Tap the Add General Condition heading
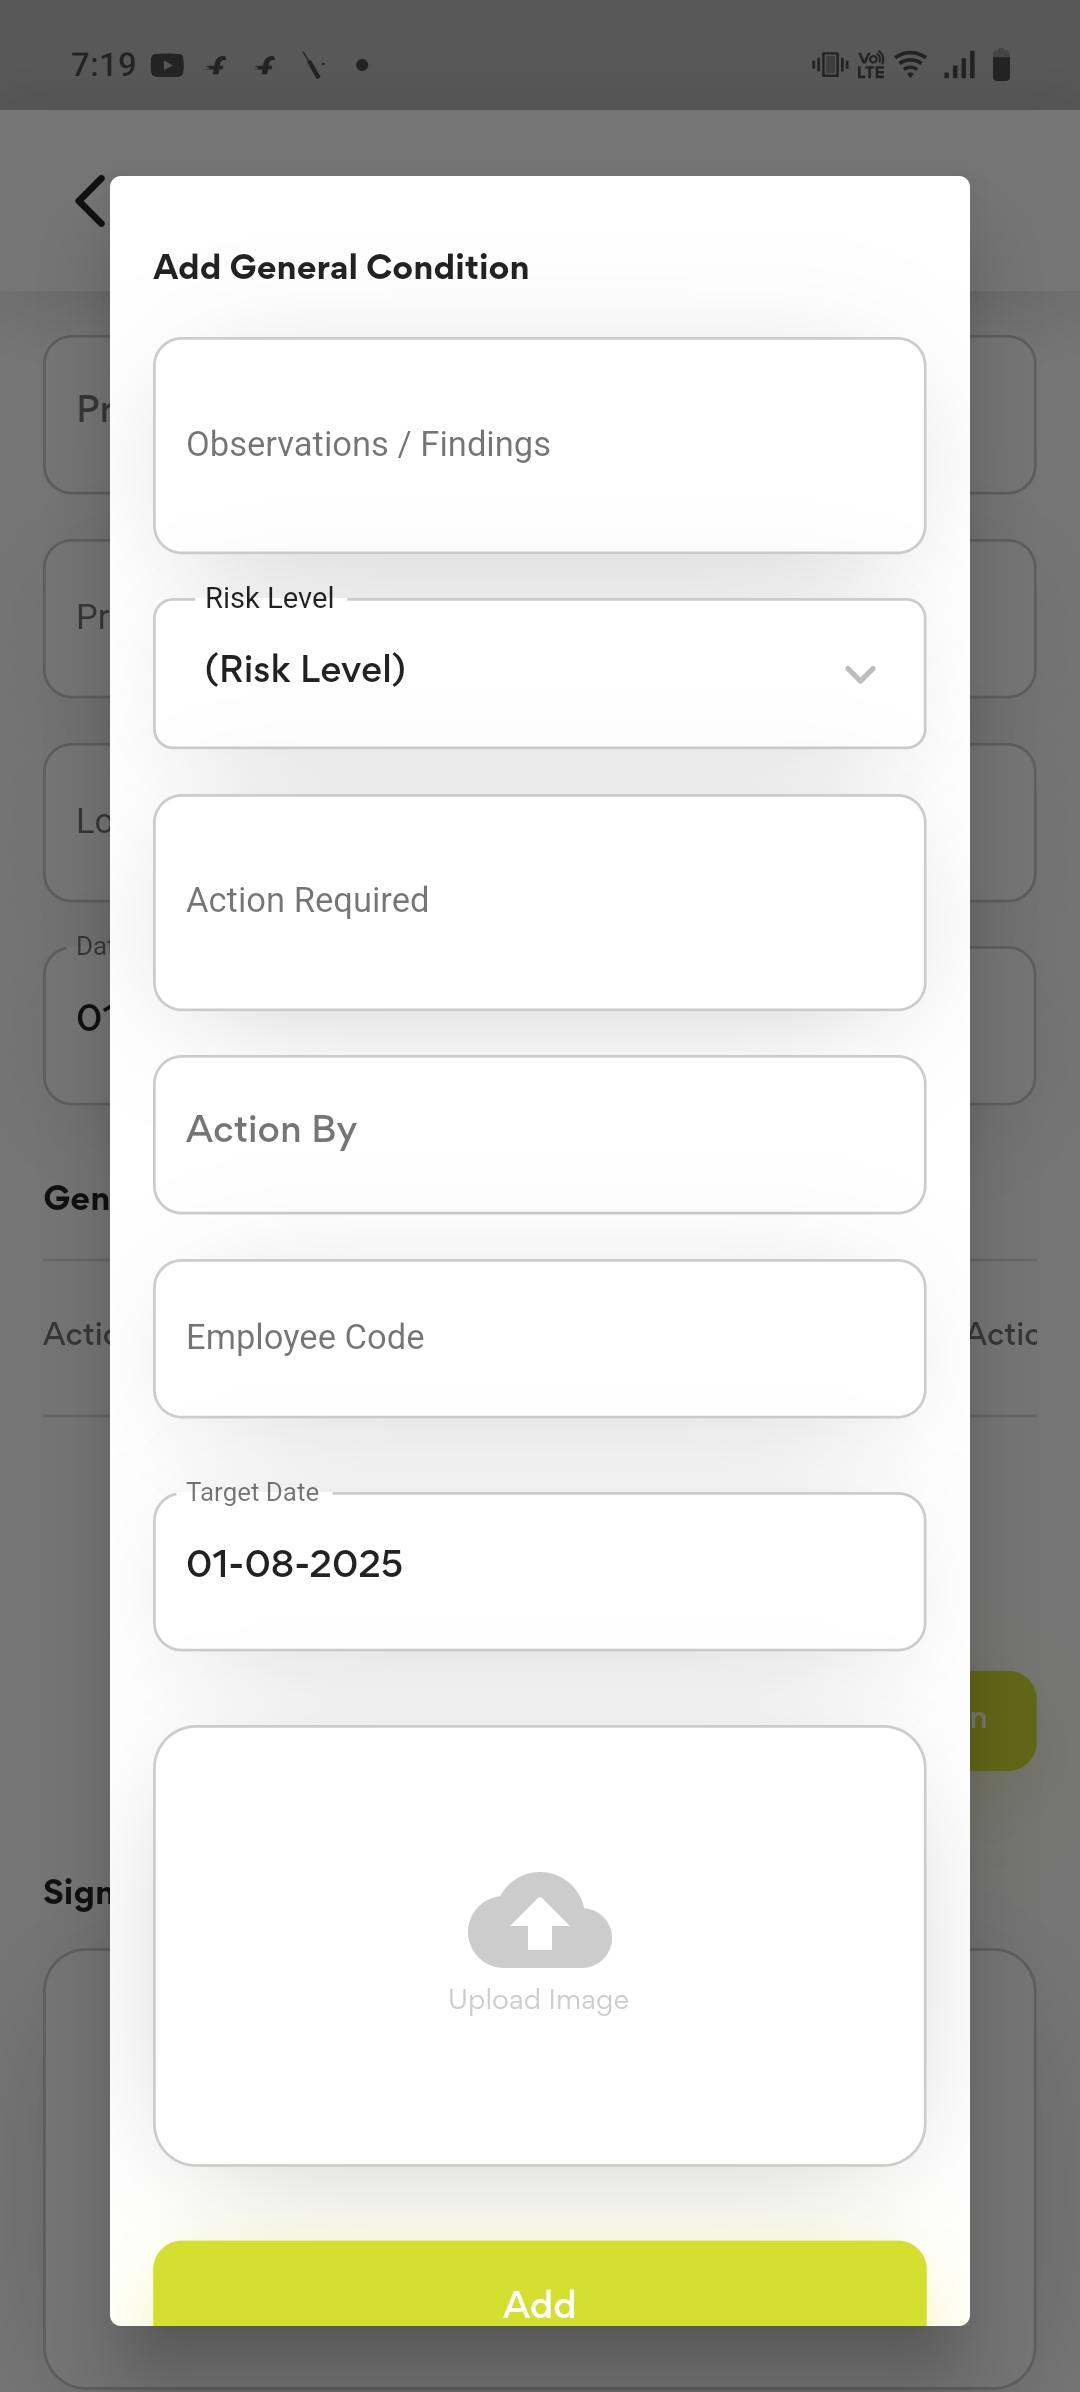This screenshot has height=2392, width=1080. (341, 268)
